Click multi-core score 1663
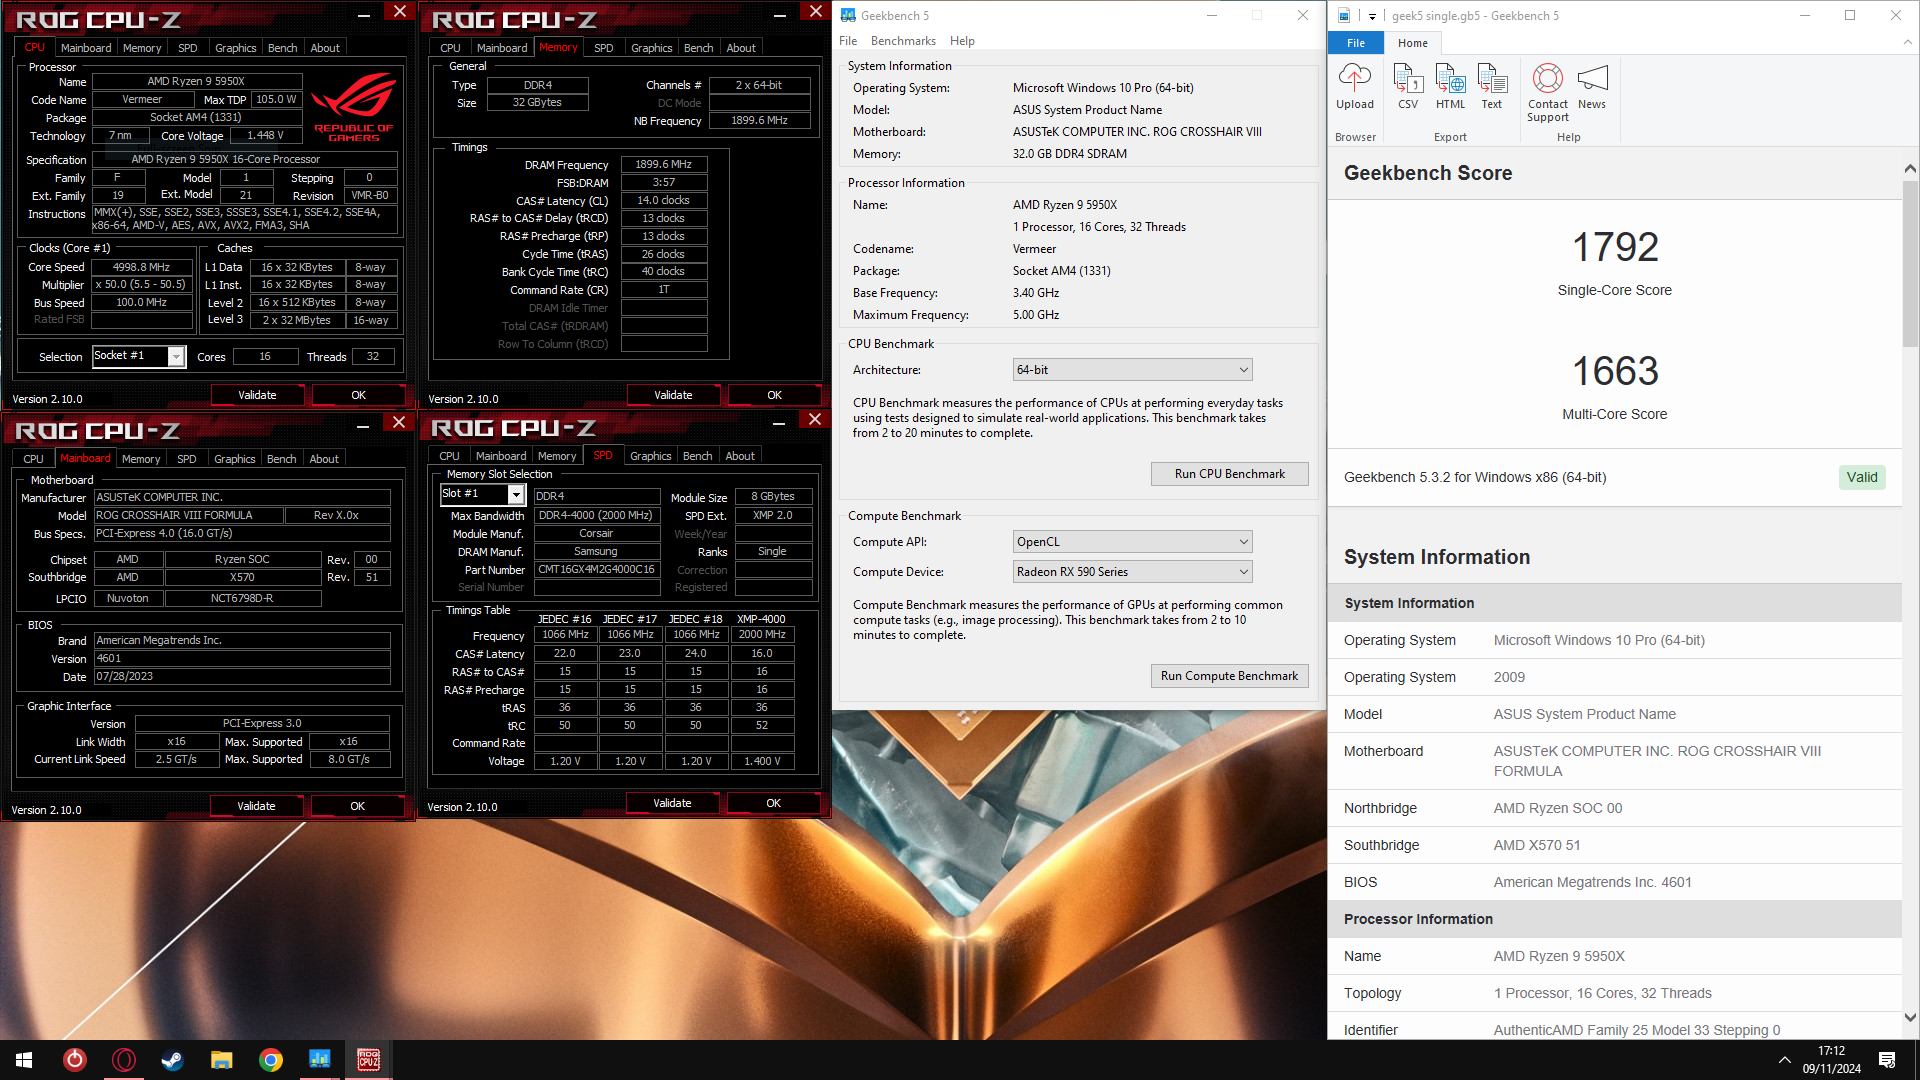The image size is (1920, 1080). [x=1615, y=371]
